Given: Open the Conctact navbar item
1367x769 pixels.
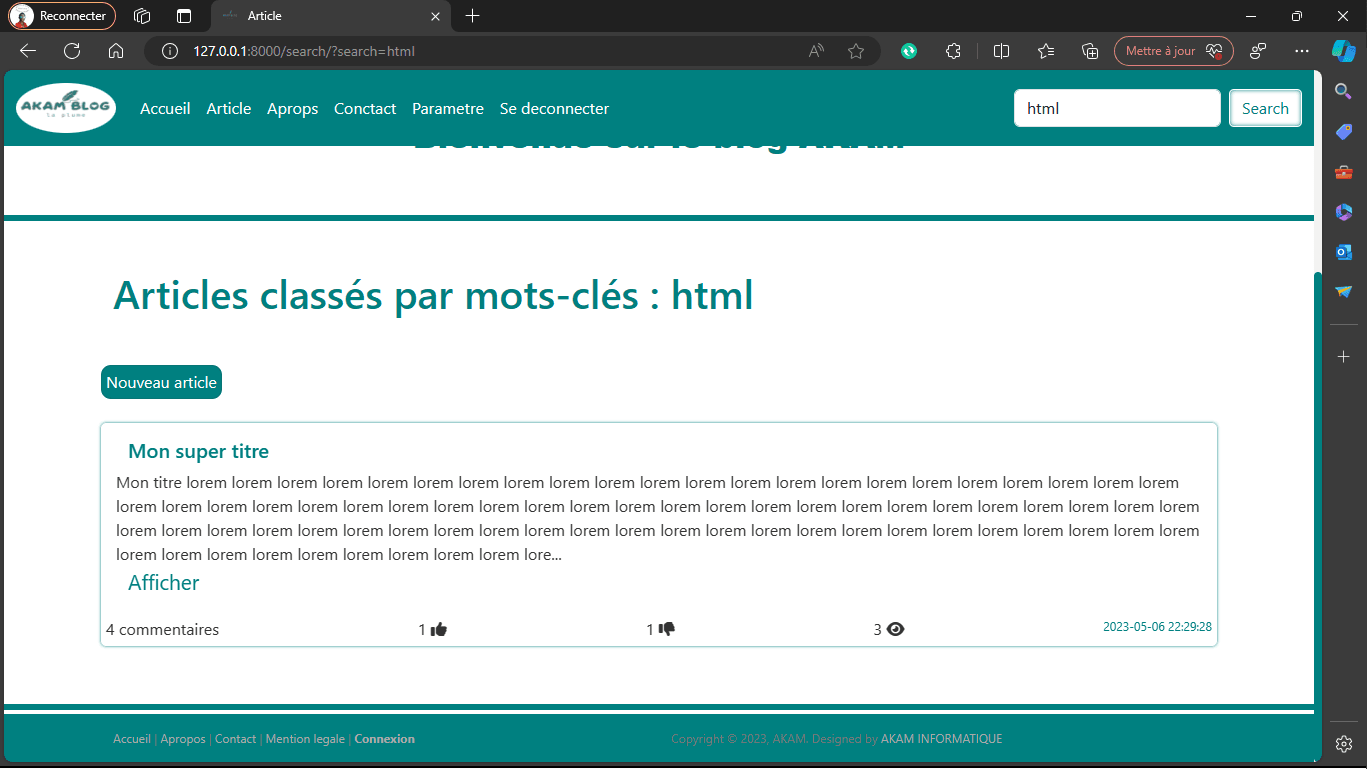Looking at the screenshot, I should [x=365, y=108].
